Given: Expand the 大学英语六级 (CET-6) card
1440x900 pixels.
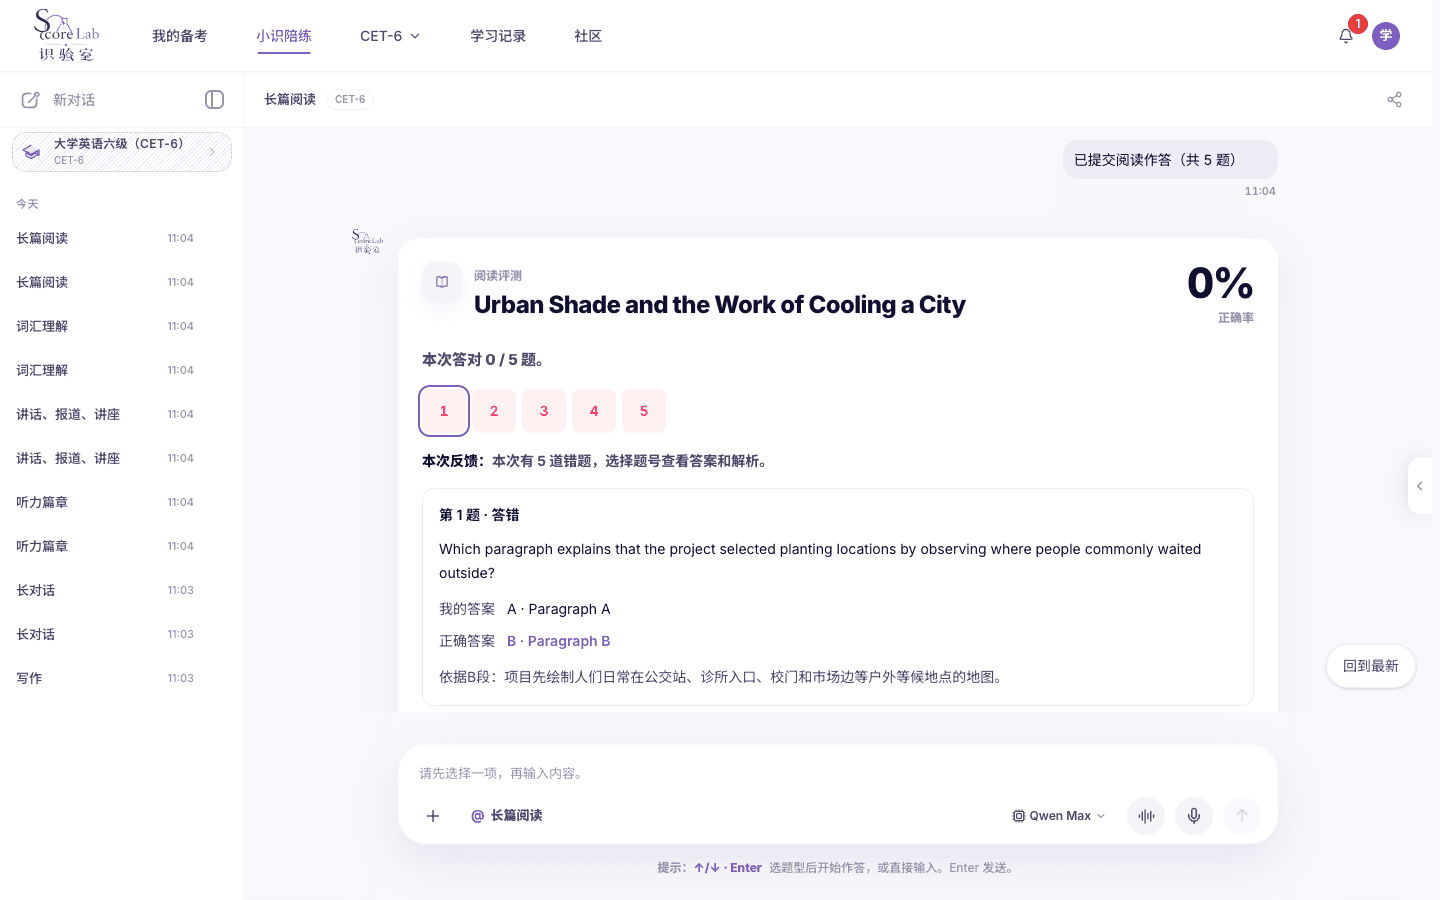Looking at the screenshot, I should click(x=122, y=152).
